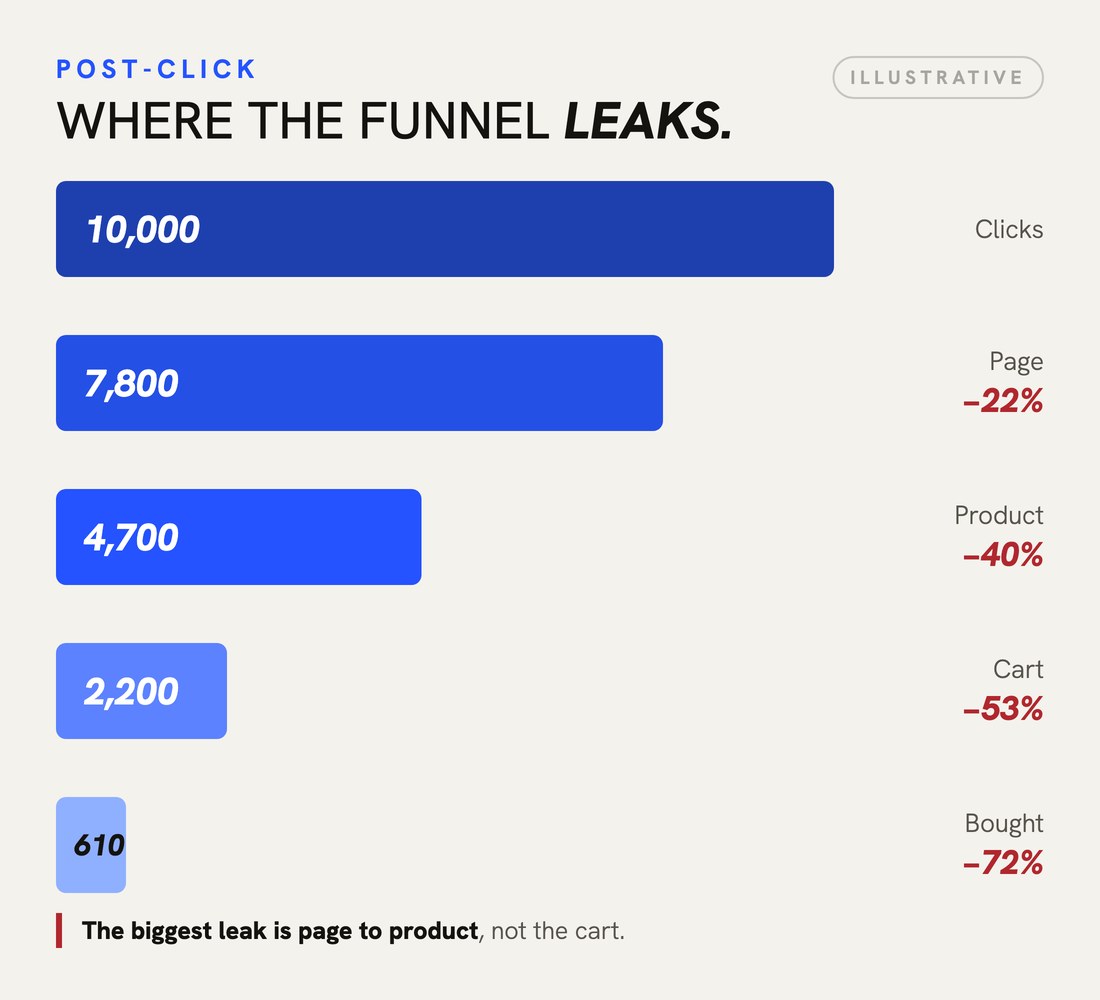Click the Page stage label
This screenshot has width=1100, height=1000.
pos(1016,362)
